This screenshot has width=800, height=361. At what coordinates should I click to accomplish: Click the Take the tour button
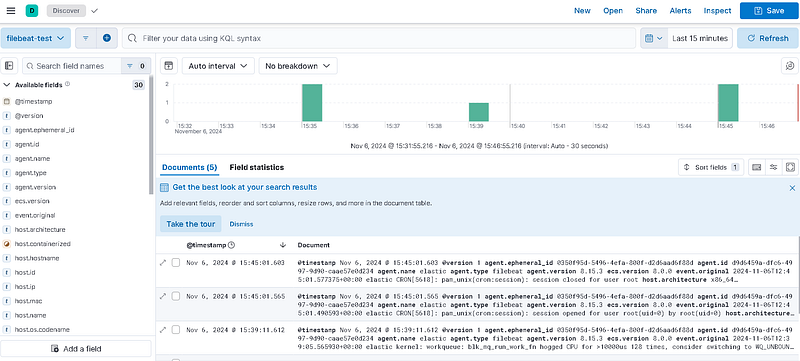click(190, 224)
